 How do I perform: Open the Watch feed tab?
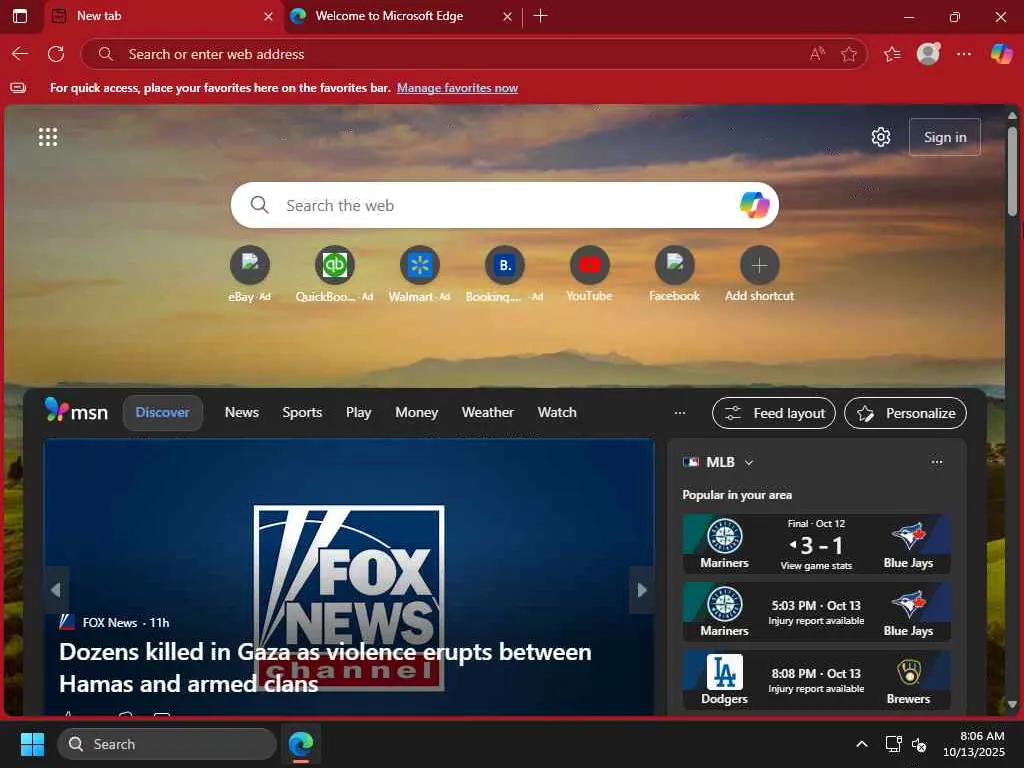pos(556,413)
